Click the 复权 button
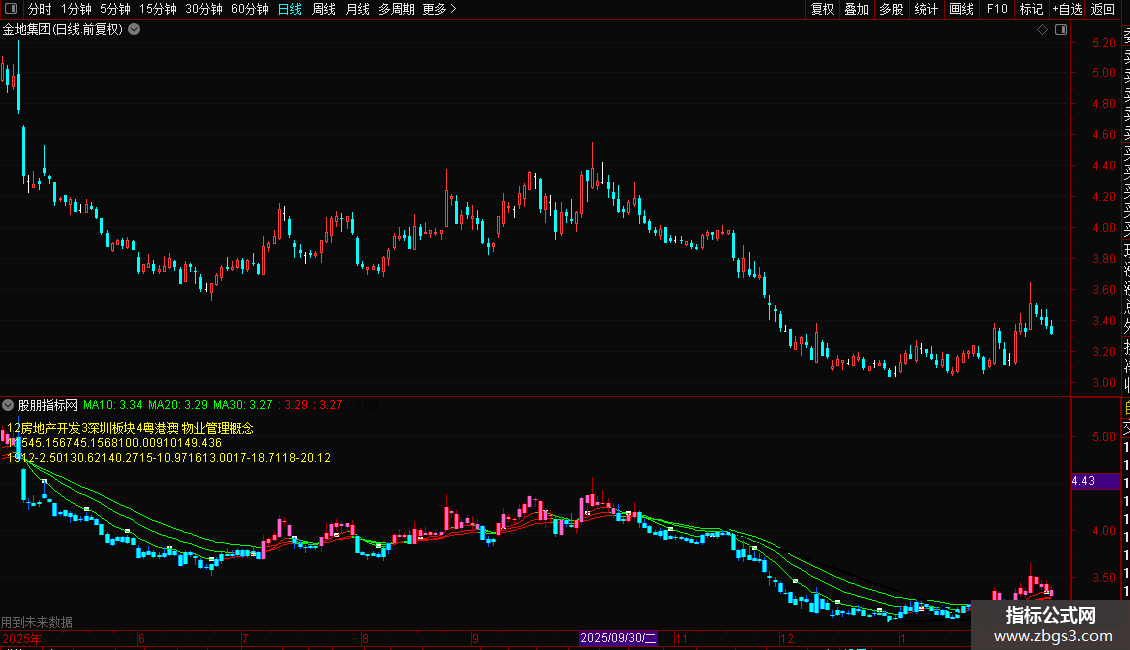 pos(822,9)
